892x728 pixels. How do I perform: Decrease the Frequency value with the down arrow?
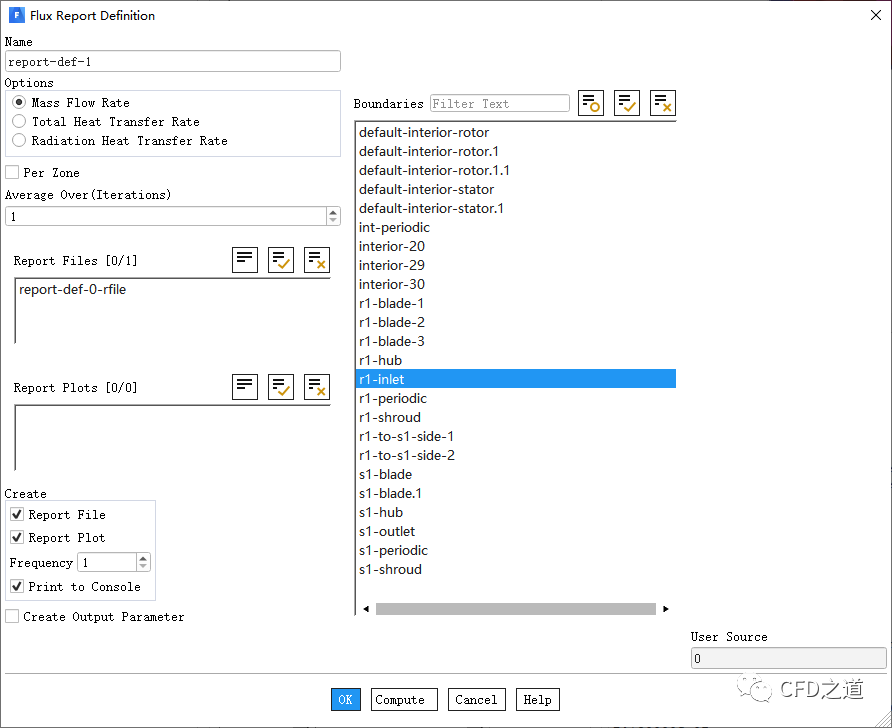[143, 567]
